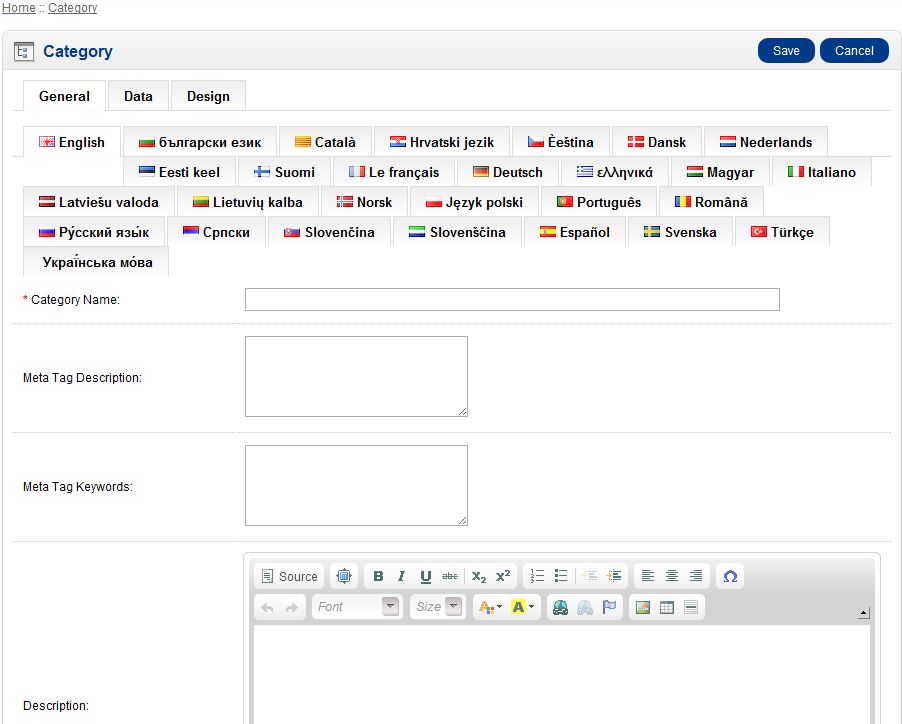
Task: Insert a bulleted list
Action: (561, 576)
